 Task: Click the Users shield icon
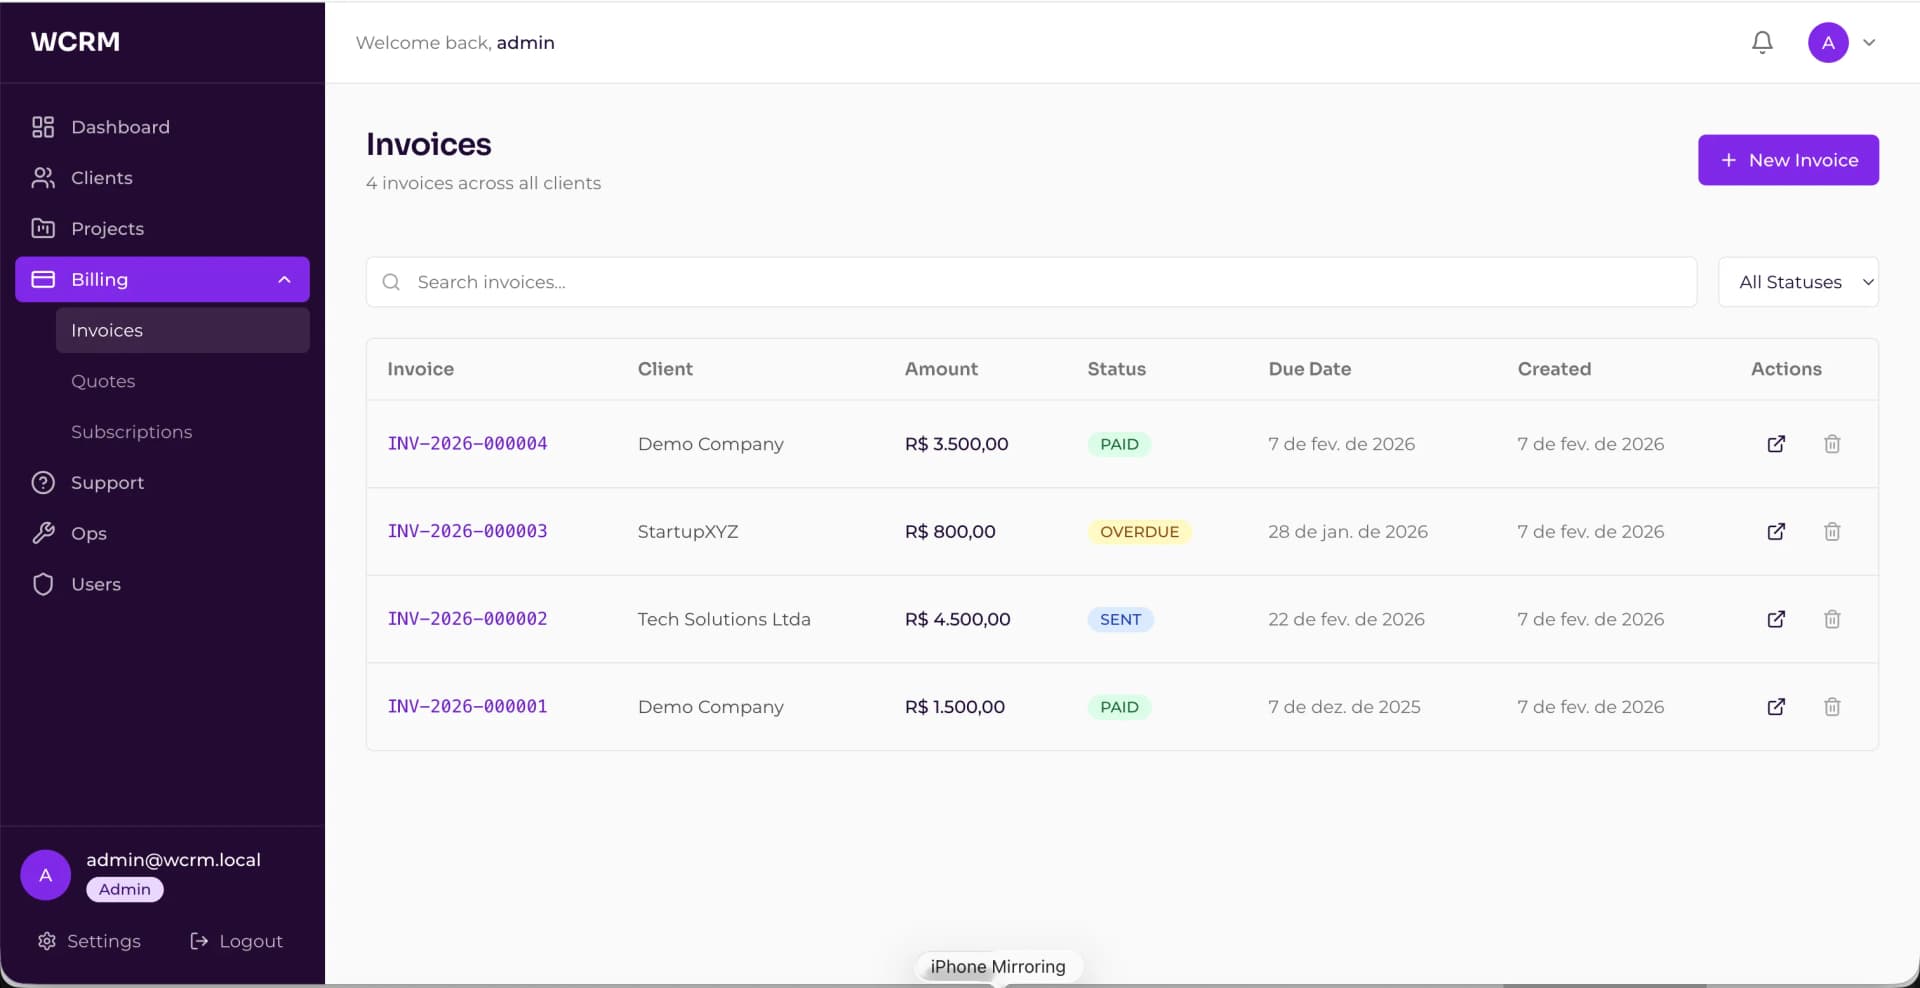click(43, 584)
